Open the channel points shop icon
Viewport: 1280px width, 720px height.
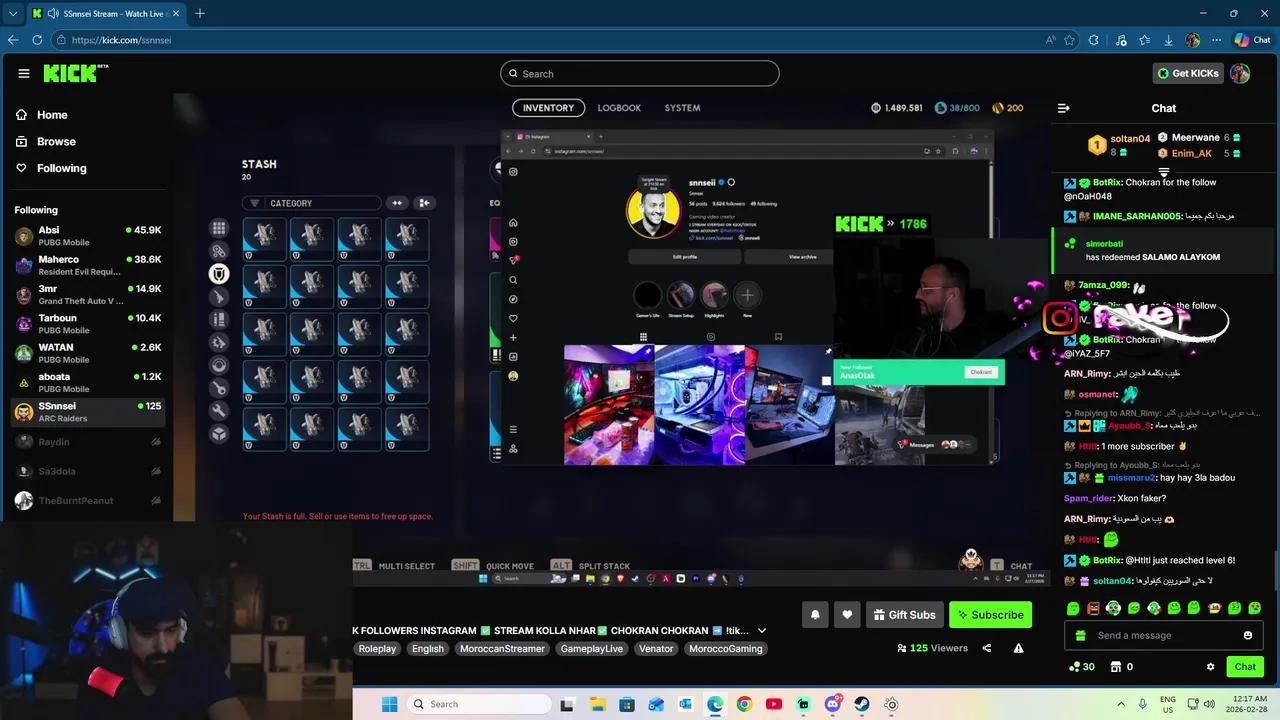point(1115,667)
